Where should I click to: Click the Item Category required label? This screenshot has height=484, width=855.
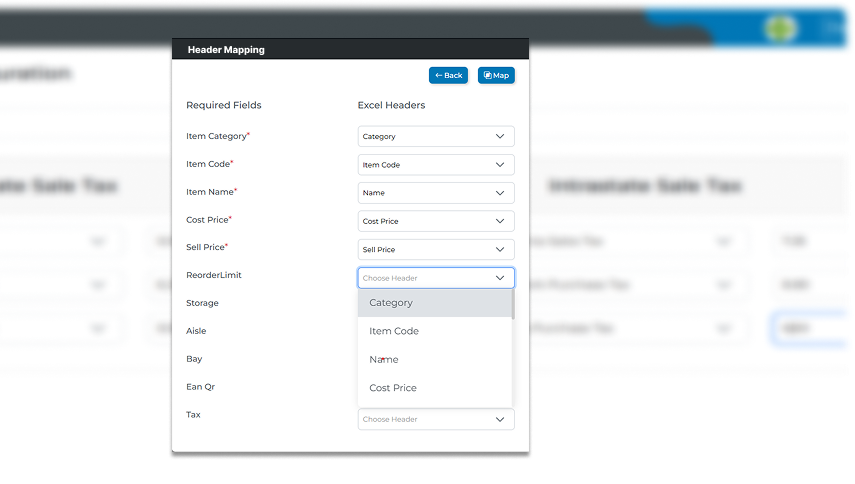click(218, 136)
